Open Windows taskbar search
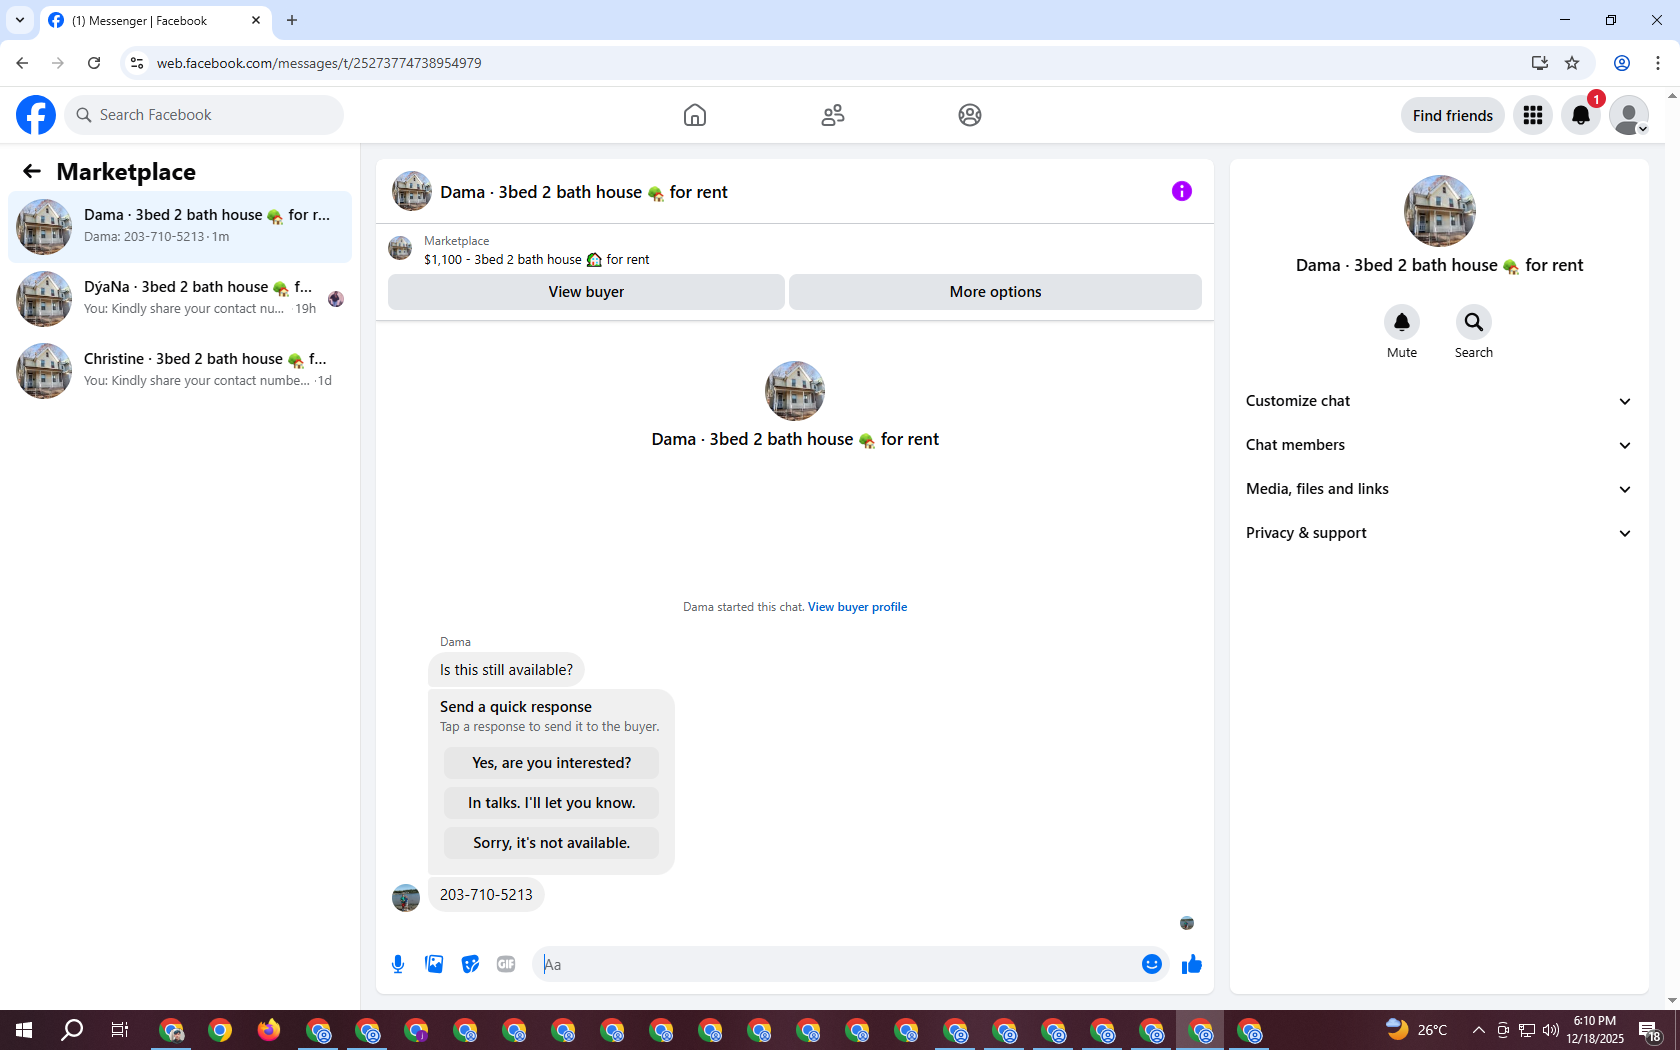The width and height of the screenshot is (1680, 1050). [x=72, y=1030]
